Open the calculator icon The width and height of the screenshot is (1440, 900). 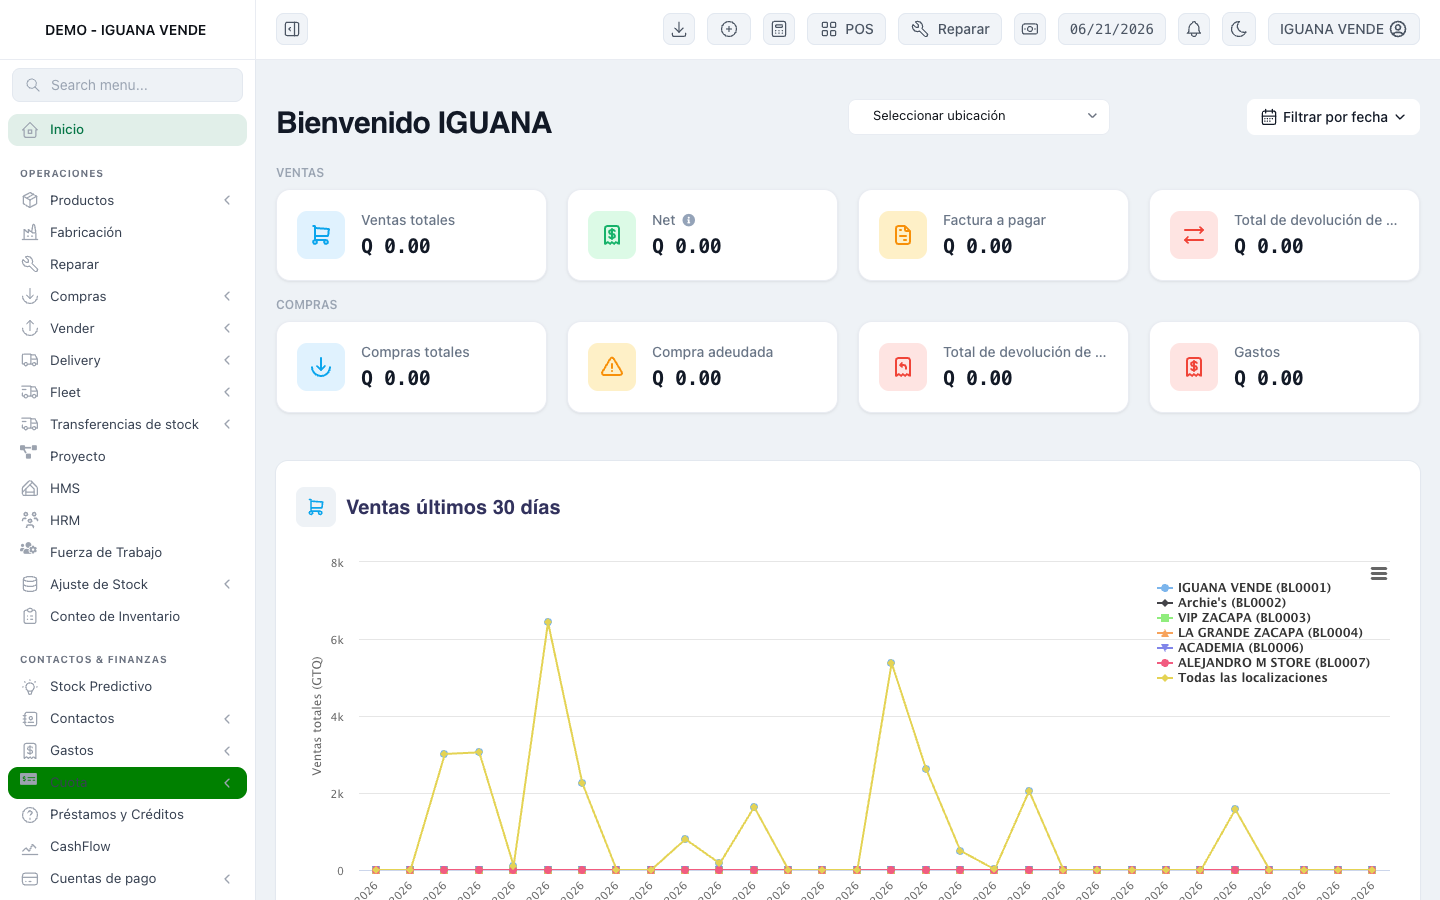pos(779,29)
